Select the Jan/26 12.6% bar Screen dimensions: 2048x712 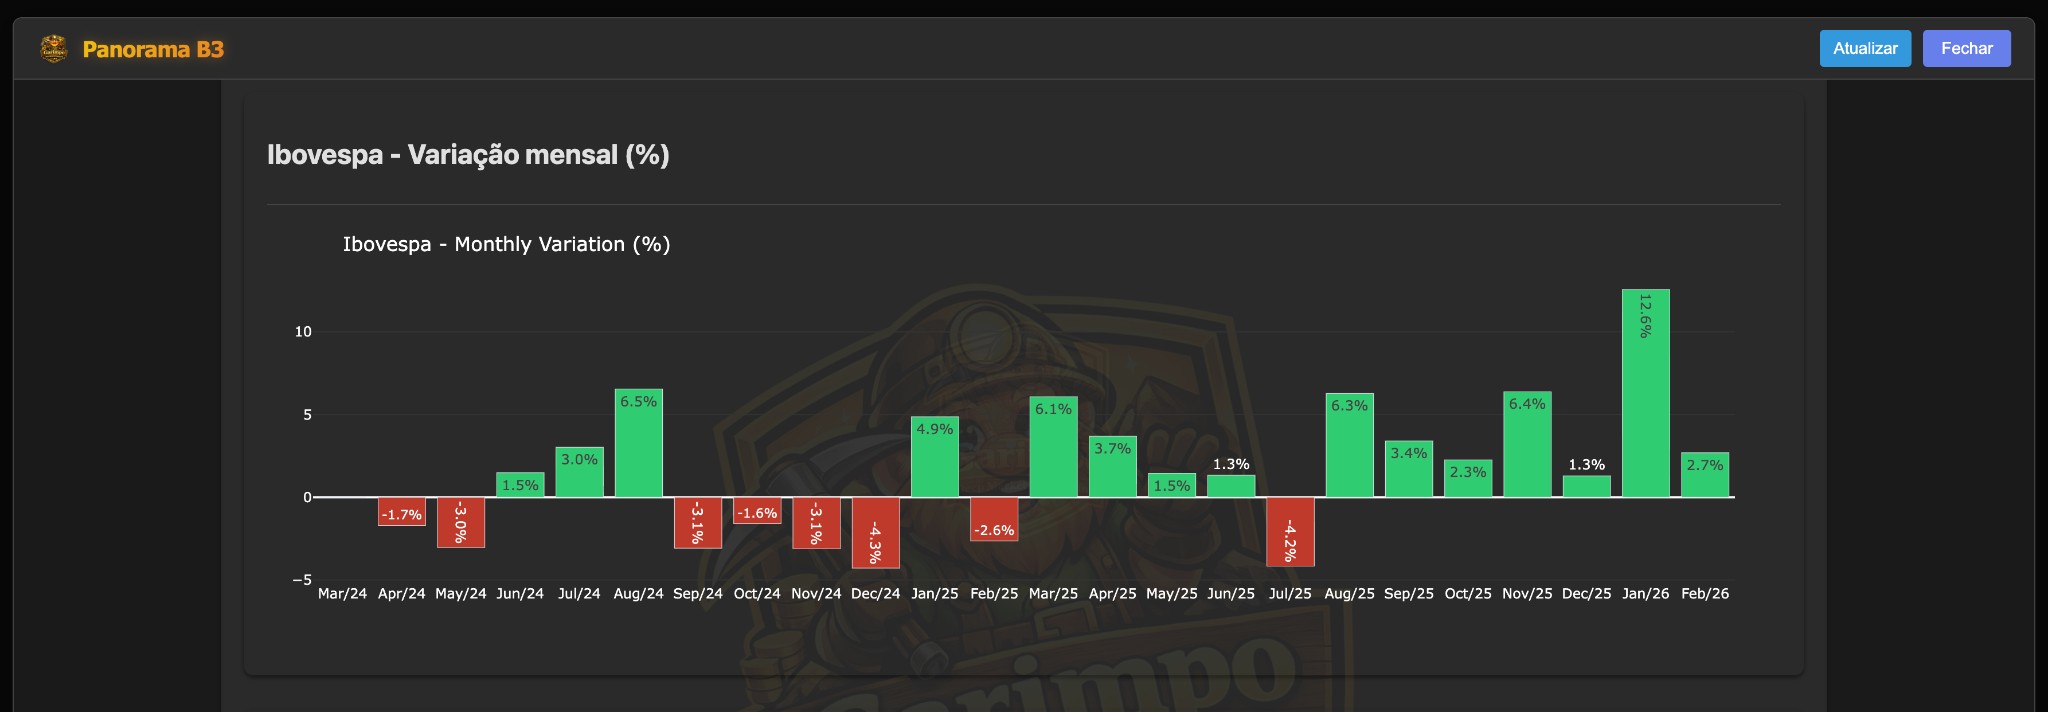pos(1645,393)
